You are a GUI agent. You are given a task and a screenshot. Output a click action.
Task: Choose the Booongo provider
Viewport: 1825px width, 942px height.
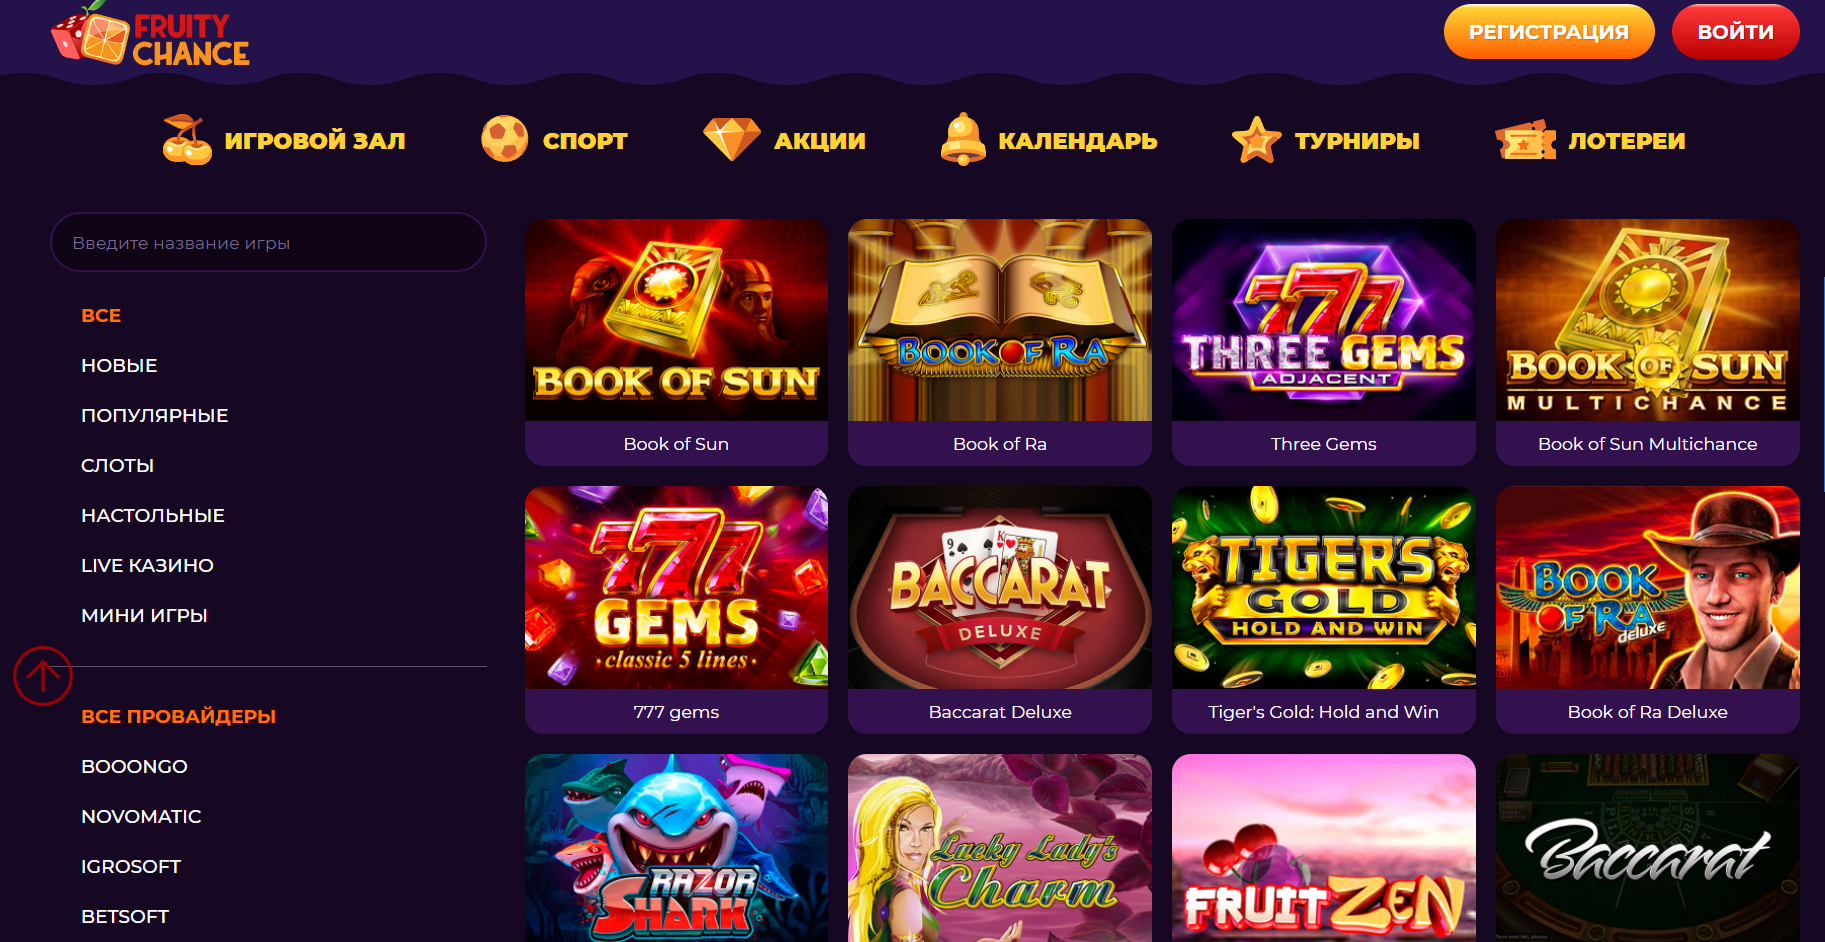134,766
